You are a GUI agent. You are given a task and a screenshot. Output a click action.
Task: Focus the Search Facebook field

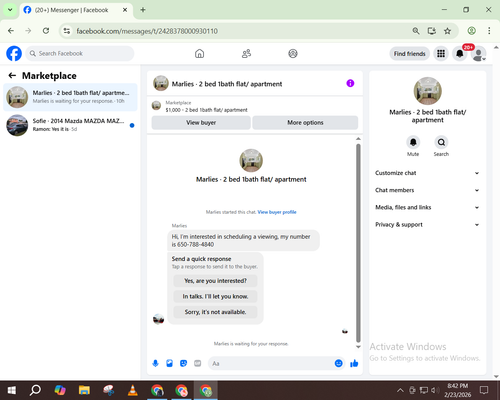[x=80, y=54]
